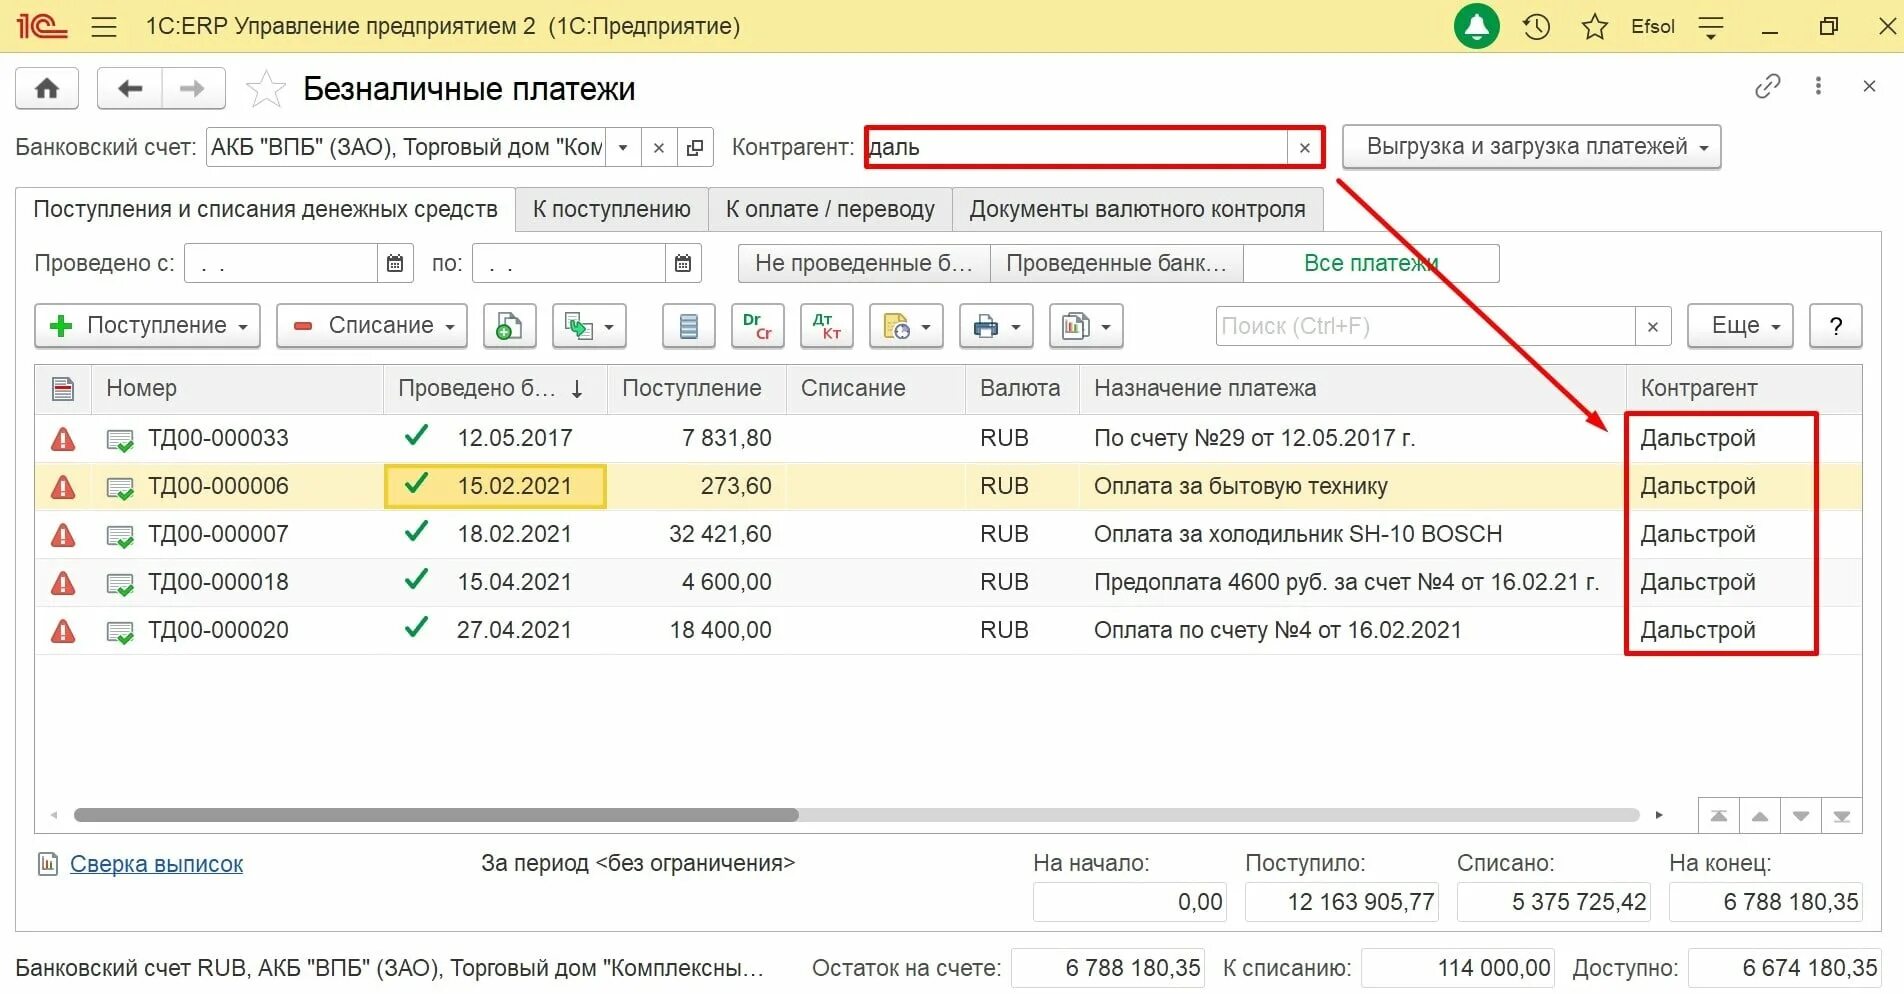Image resolution: width=1904 pixels, height=994 pixels.
Task: Click amount 32 421,60 cell
Action: (x=697, y=534)
